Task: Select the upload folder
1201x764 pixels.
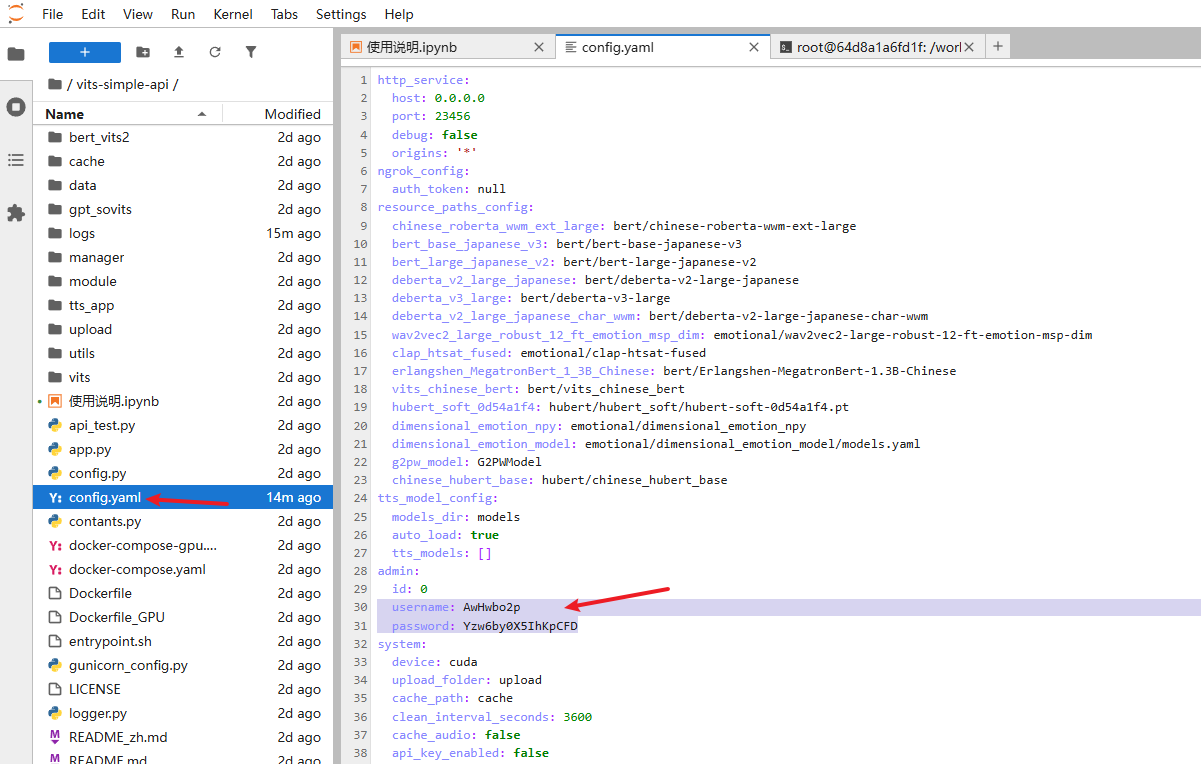Action: 183,329
